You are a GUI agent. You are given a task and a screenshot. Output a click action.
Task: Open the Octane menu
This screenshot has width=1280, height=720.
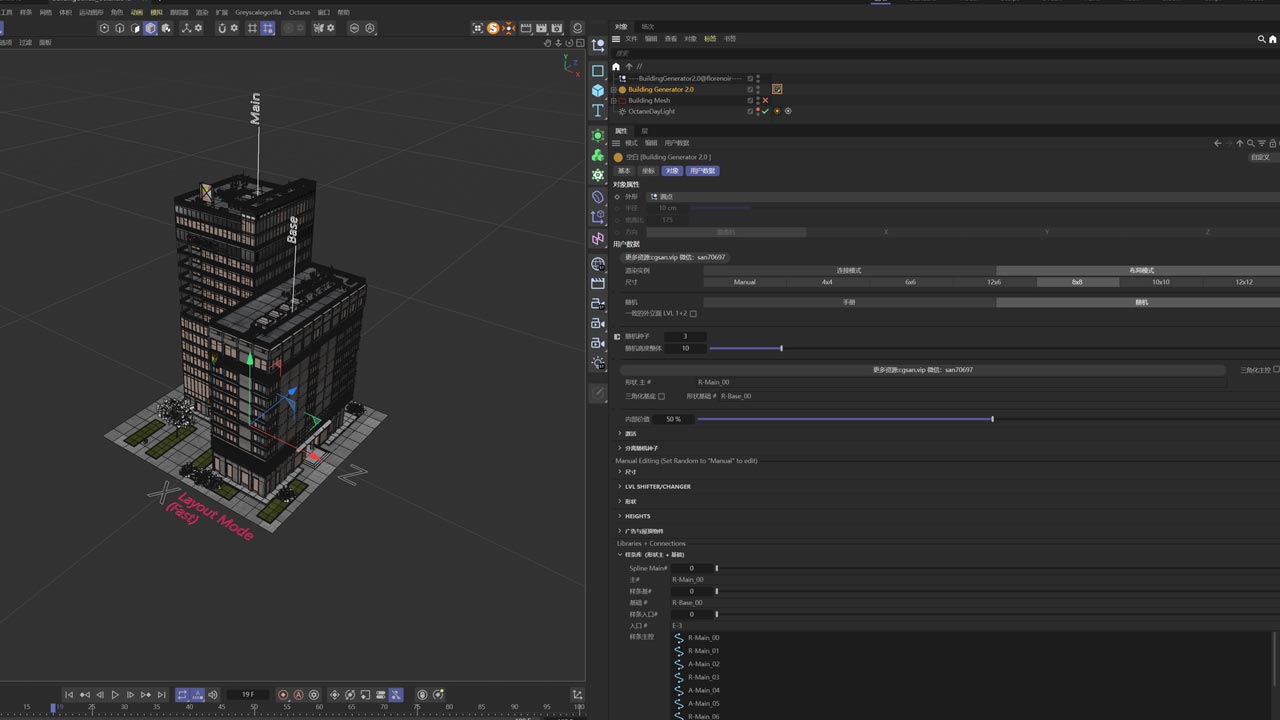299,13
